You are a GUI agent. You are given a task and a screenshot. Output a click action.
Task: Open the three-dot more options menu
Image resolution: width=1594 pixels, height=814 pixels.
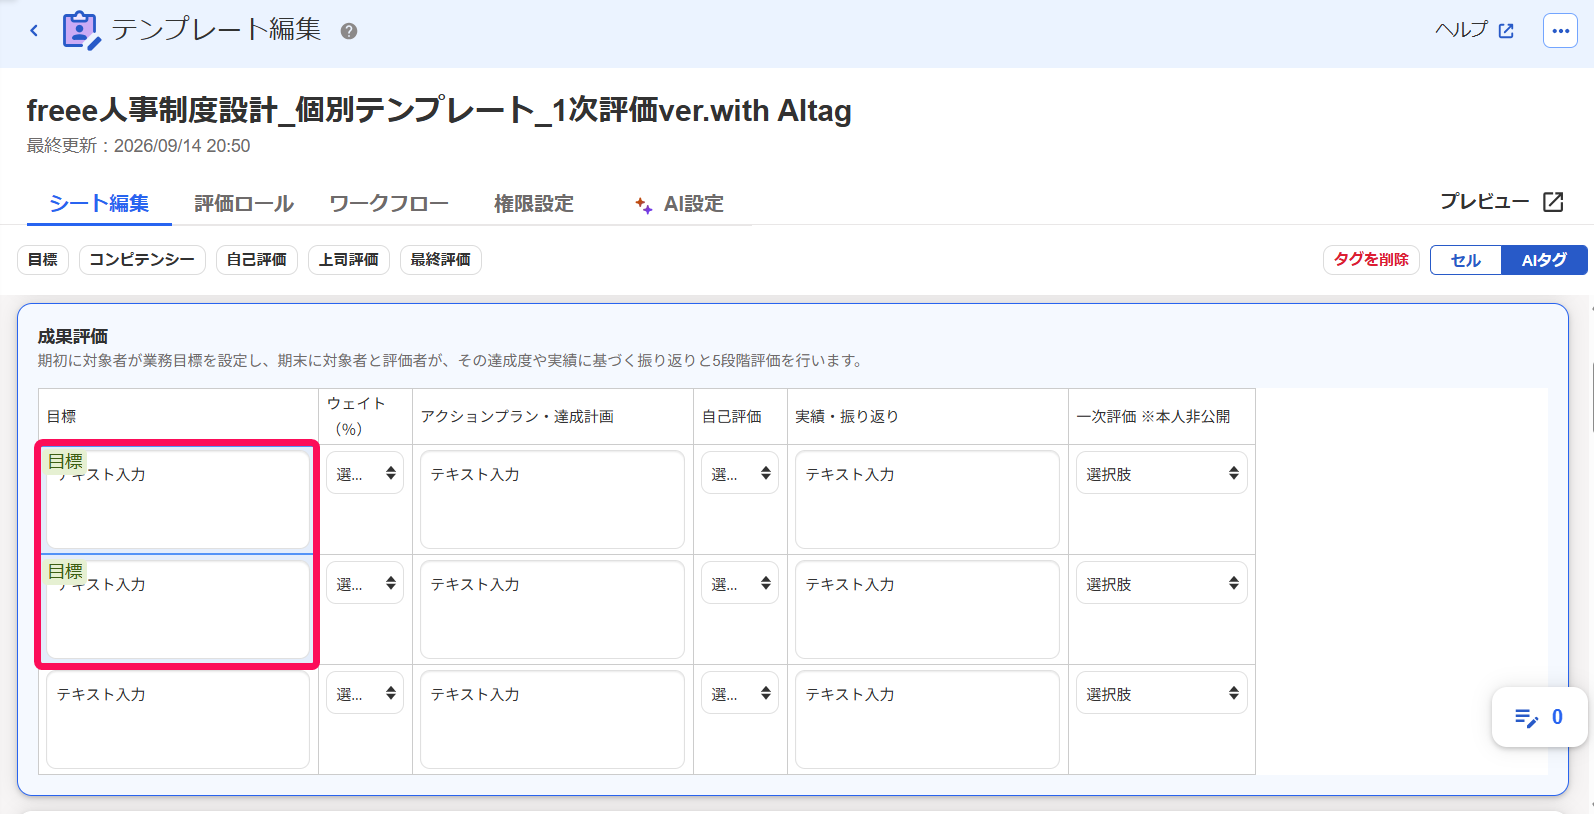pos(1560,30)
